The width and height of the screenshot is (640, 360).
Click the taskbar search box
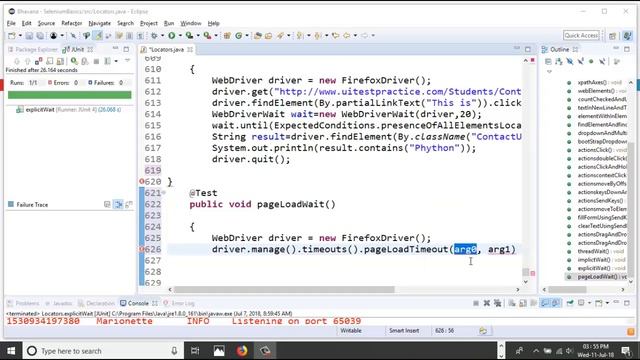(102, 351)
